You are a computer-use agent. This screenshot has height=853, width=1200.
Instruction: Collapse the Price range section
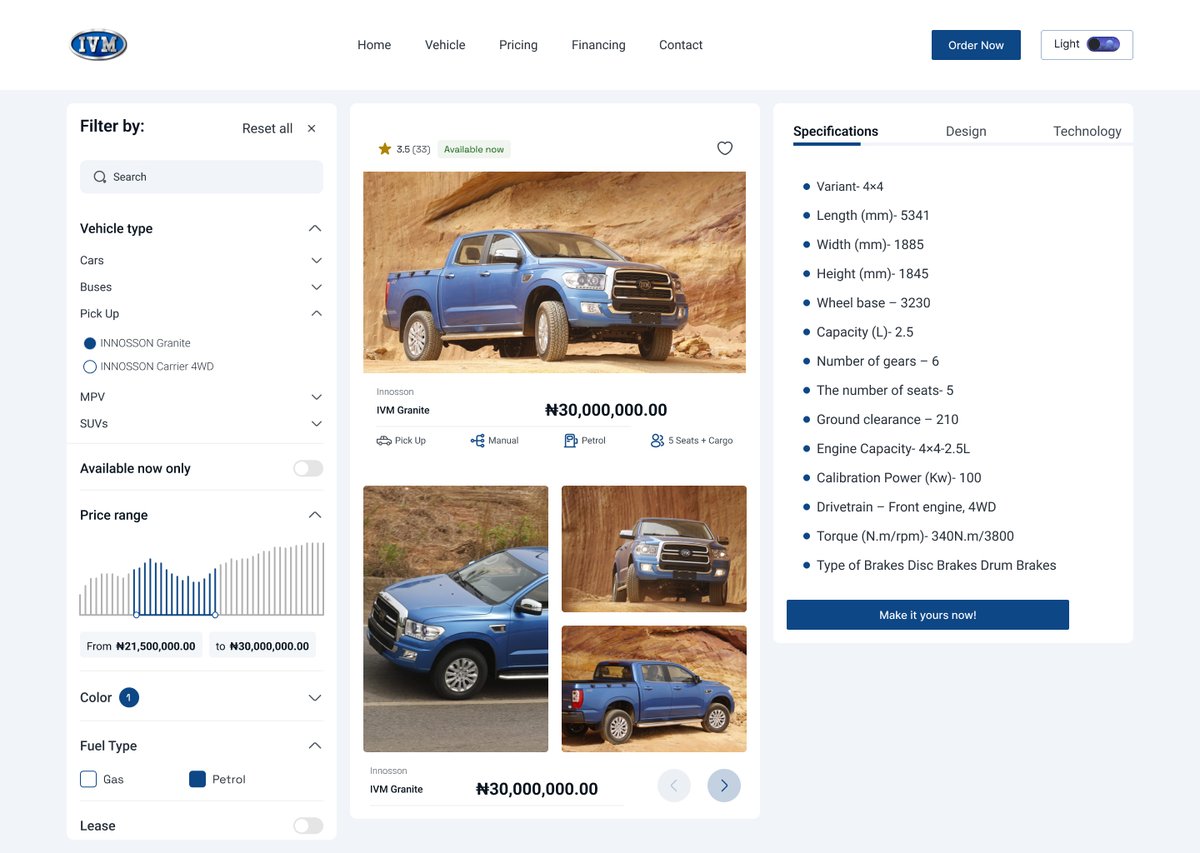point(315,515)
